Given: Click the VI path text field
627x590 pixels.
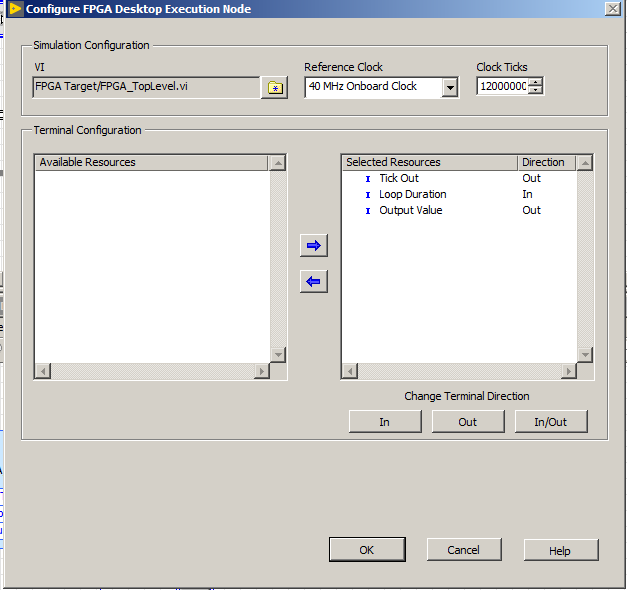Looking at the screenshot, I should pyautogui.click(x=145, y=87).
